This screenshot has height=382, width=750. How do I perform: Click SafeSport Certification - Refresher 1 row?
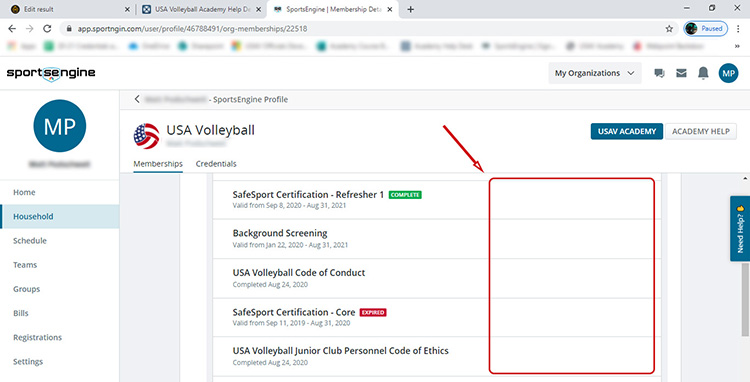(437, 200)
